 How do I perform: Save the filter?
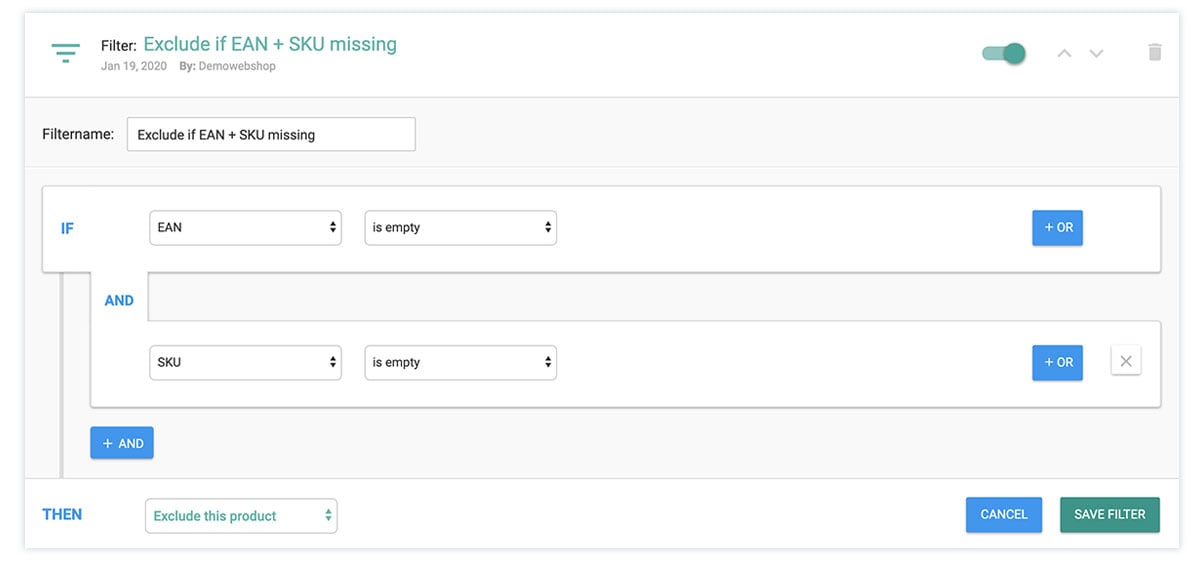coord(1109,514)
